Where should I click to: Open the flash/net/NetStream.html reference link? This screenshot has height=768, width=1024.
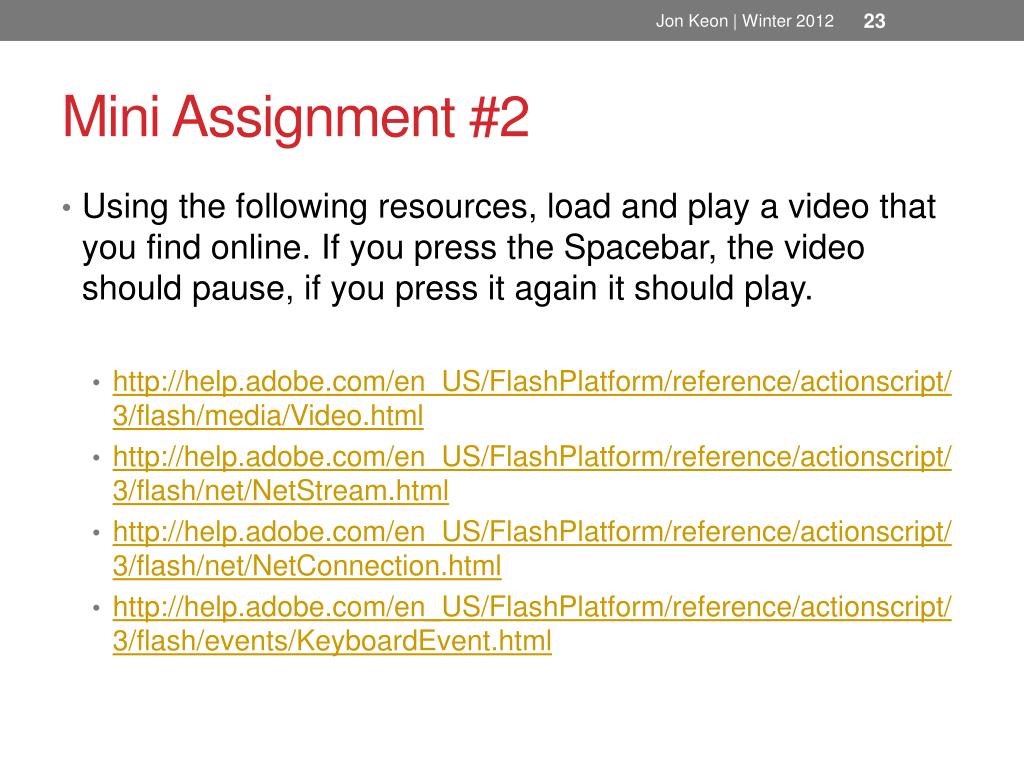[x=532, y=473]
